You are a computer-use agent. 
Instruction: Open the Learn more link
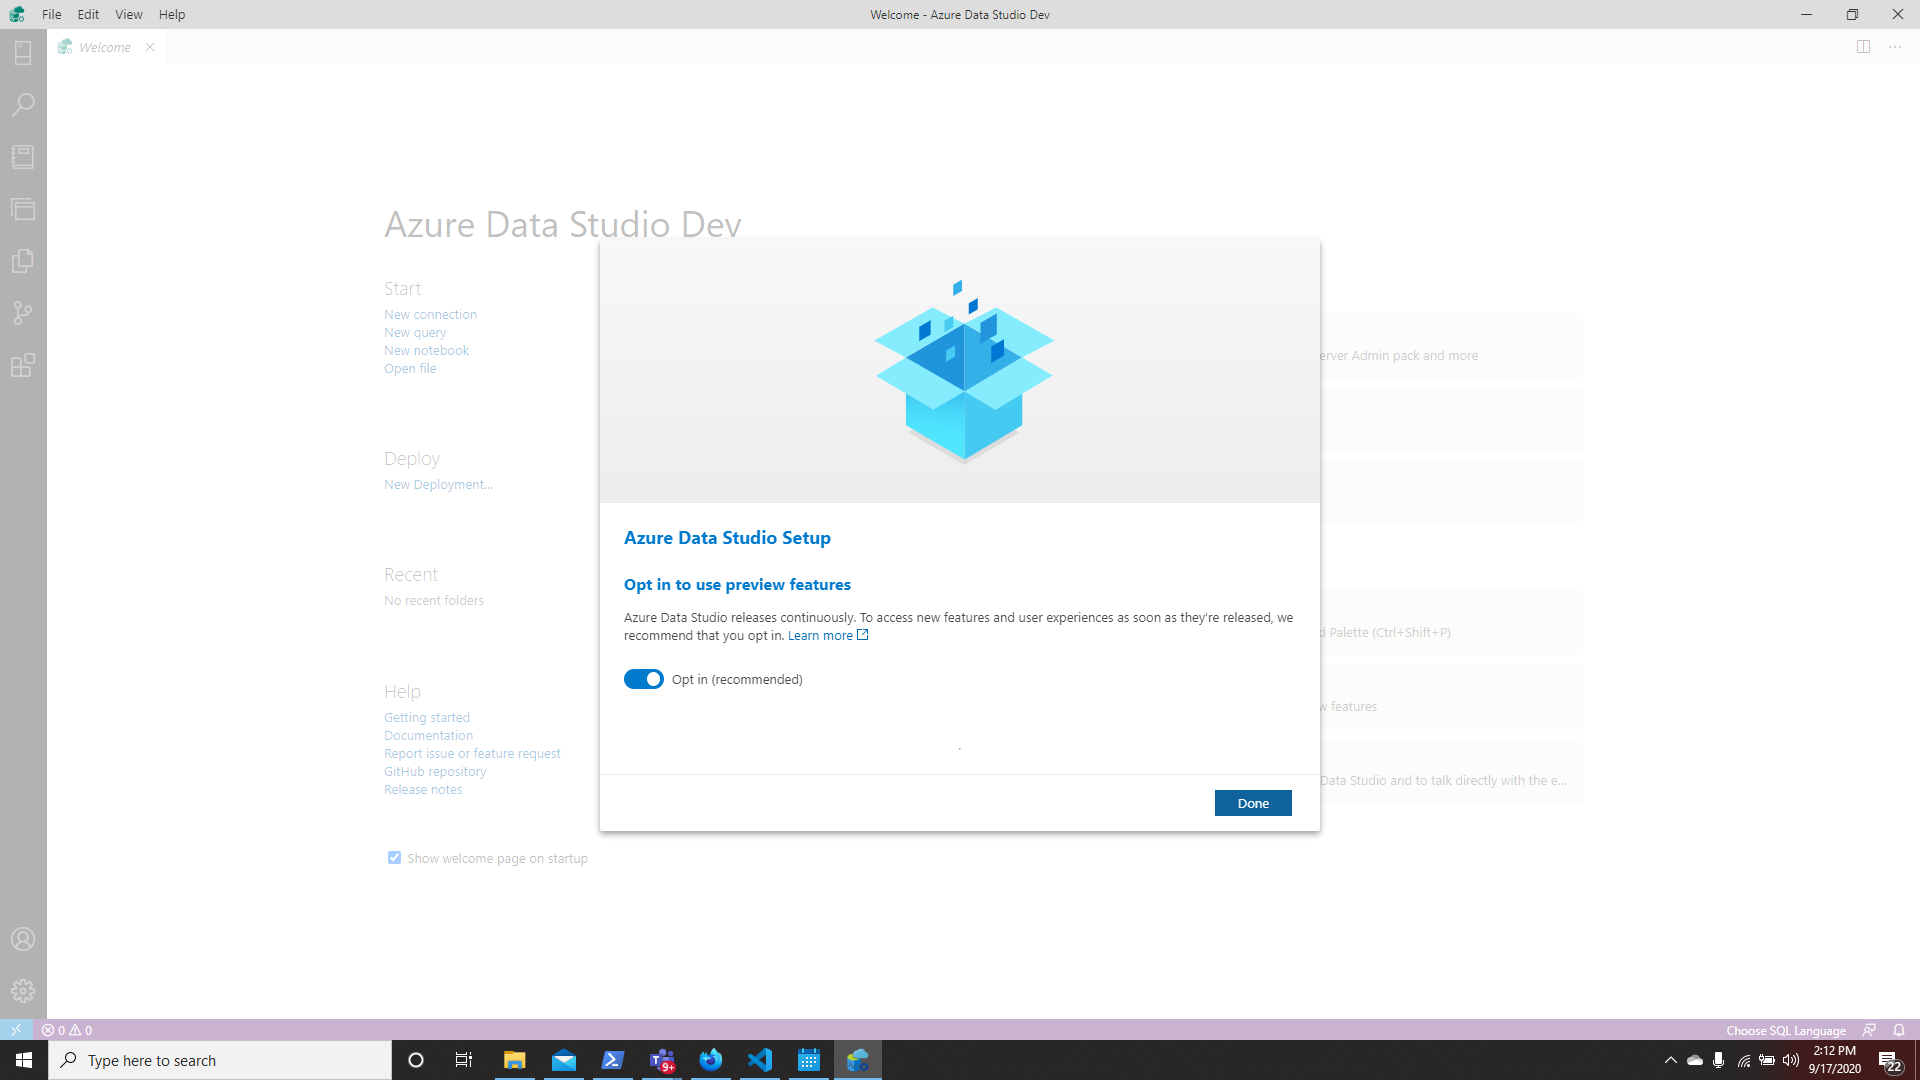coord(828,636)
